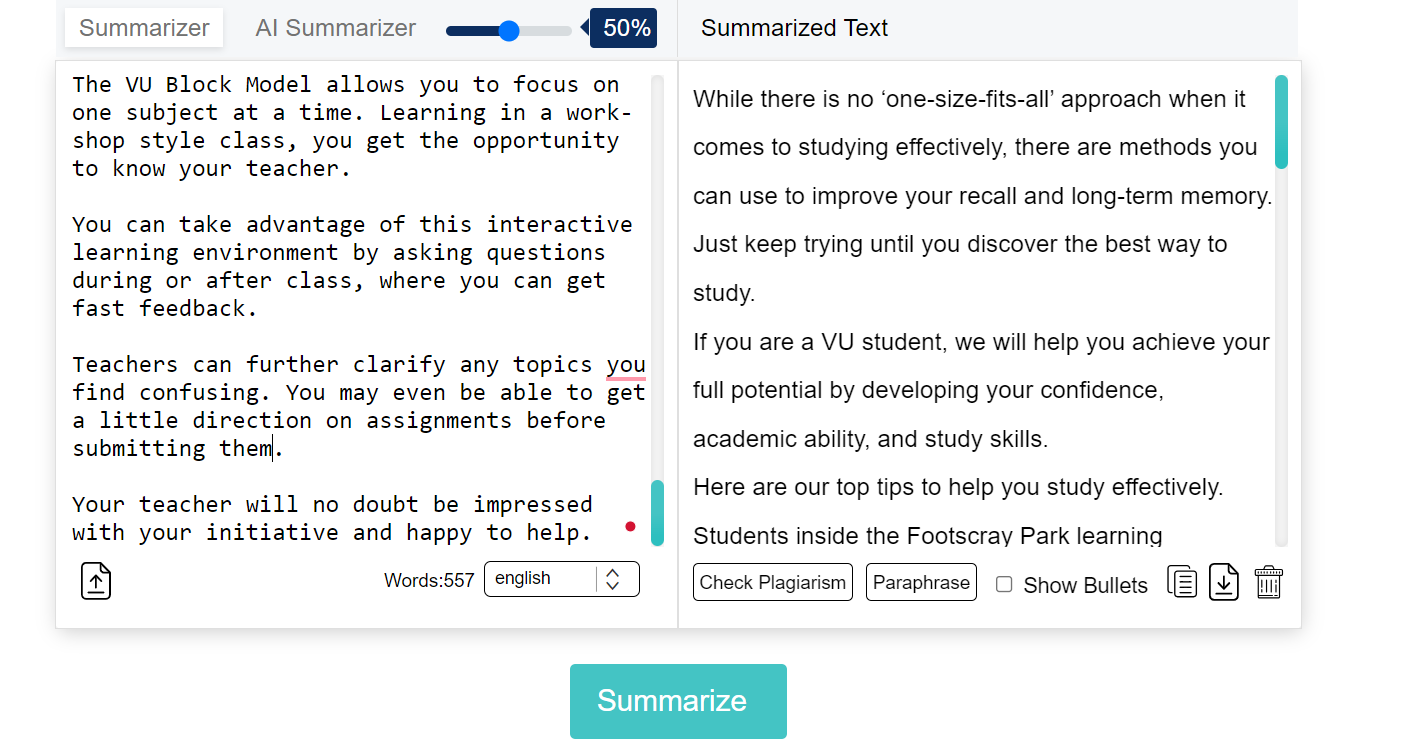Image resolution: width=1420 pixels, height=746 pixels.
Task: Click the Paraphrase button
Action: (921, 582)
